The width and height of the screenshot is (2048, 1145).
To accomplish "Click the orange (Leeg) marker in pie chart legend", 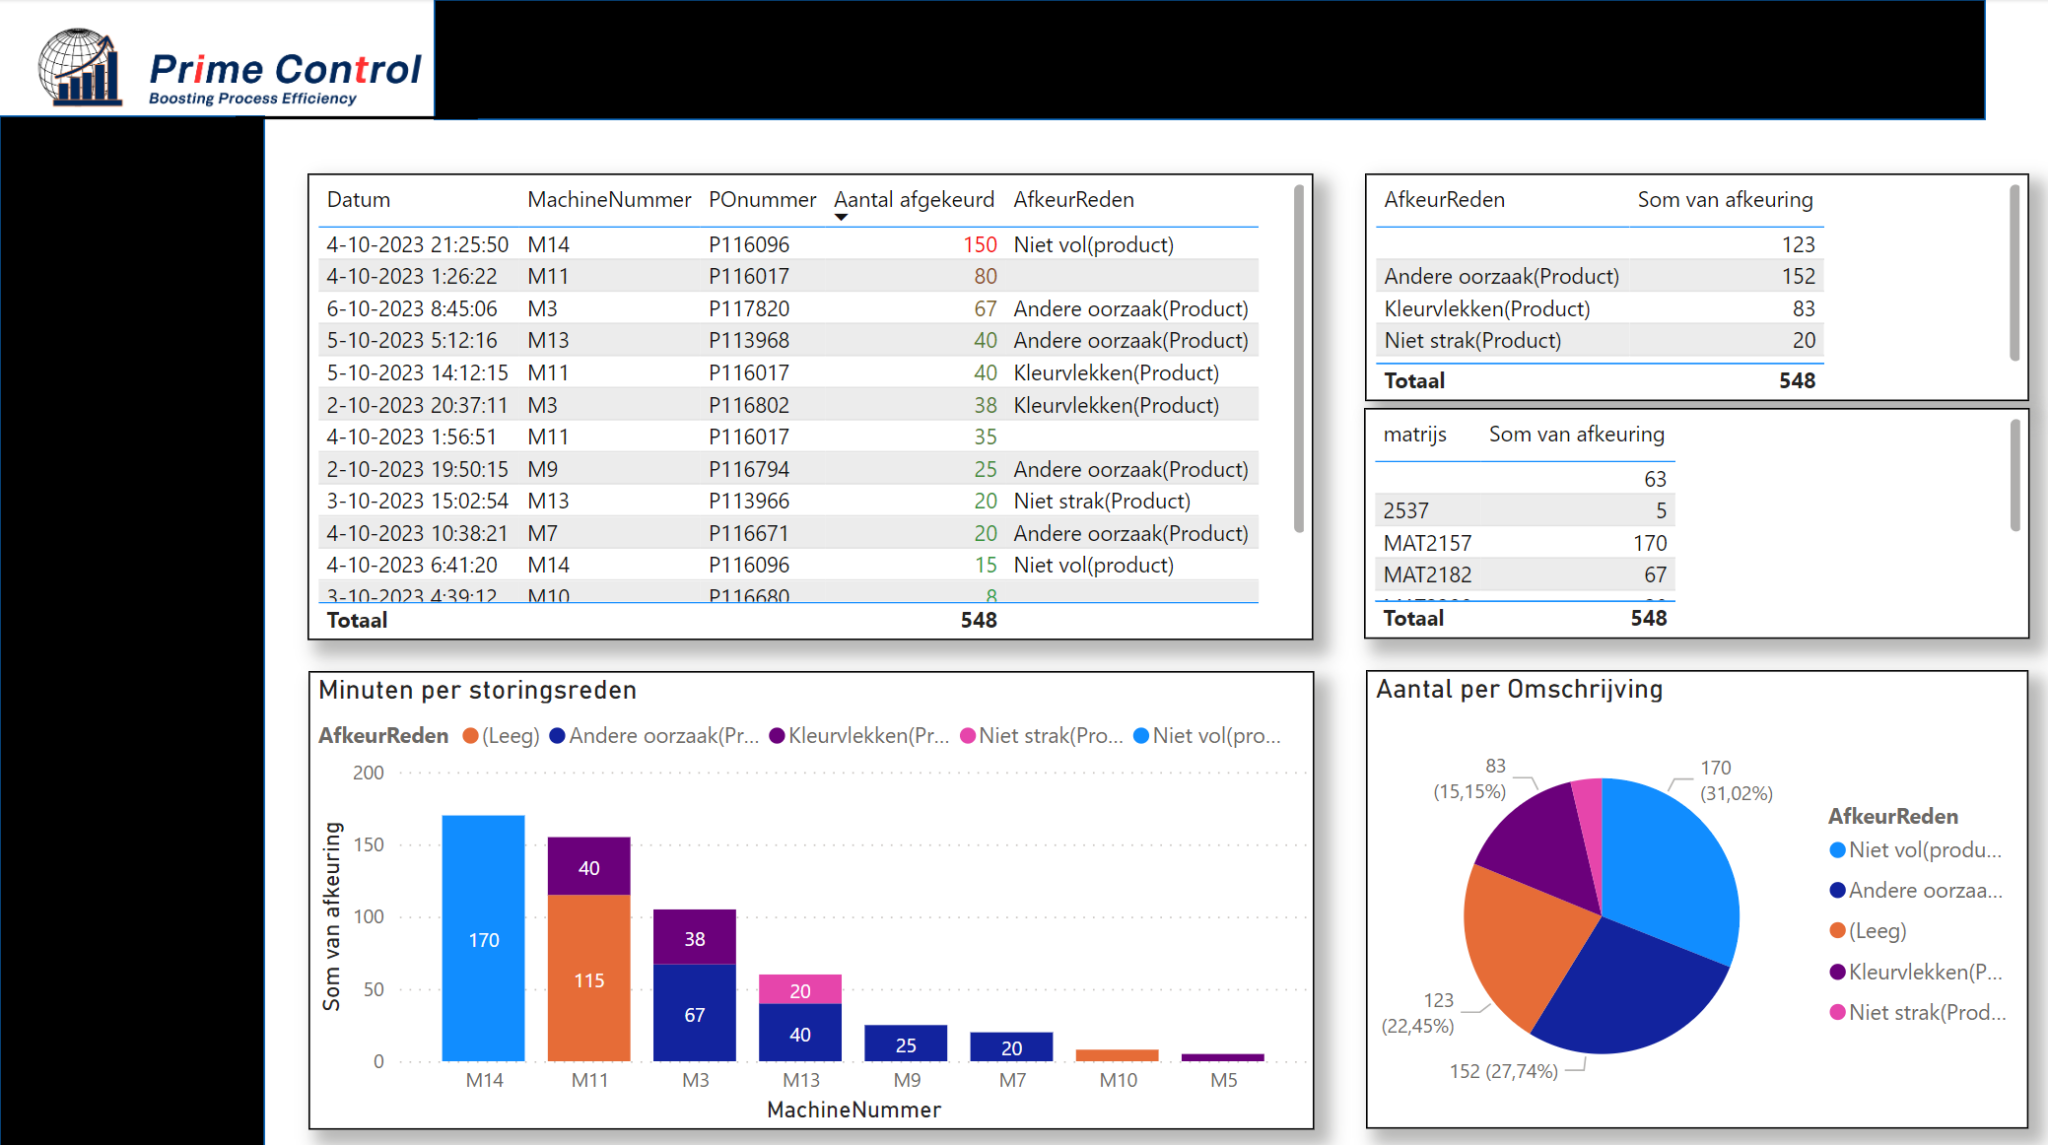I will click(x=1837, y=931).
